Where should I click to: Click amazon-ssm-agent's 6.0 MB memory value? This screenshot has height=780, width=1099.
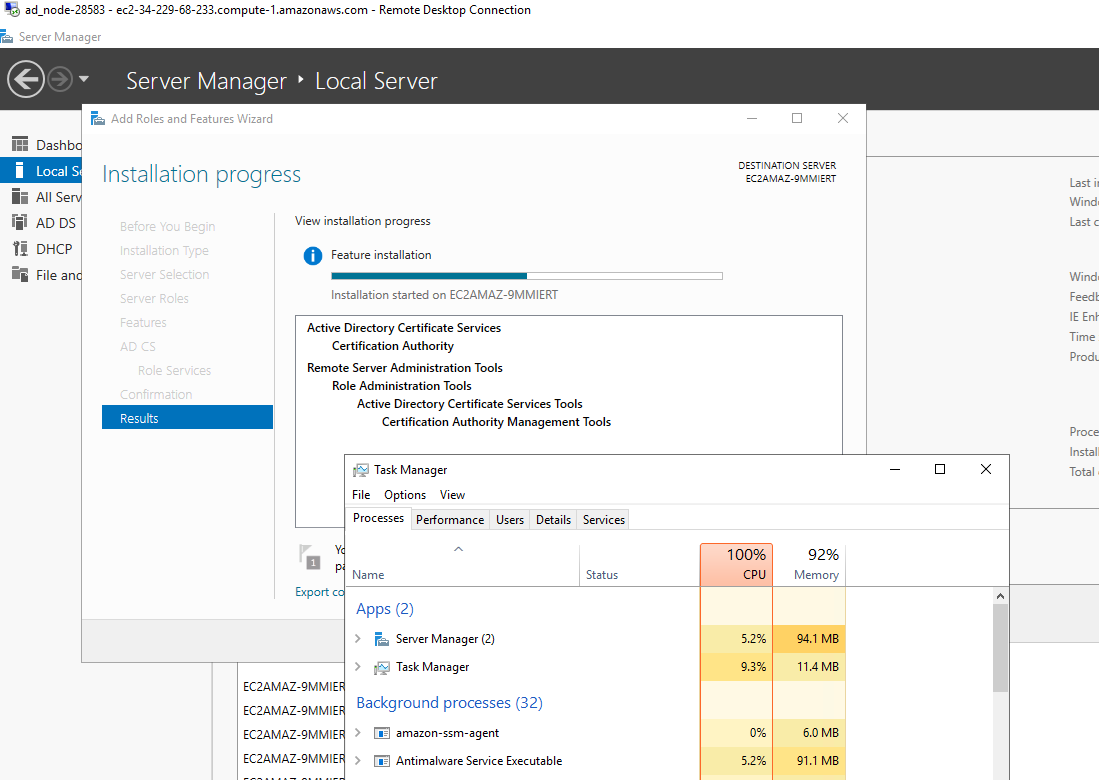[x=810, y=732]
